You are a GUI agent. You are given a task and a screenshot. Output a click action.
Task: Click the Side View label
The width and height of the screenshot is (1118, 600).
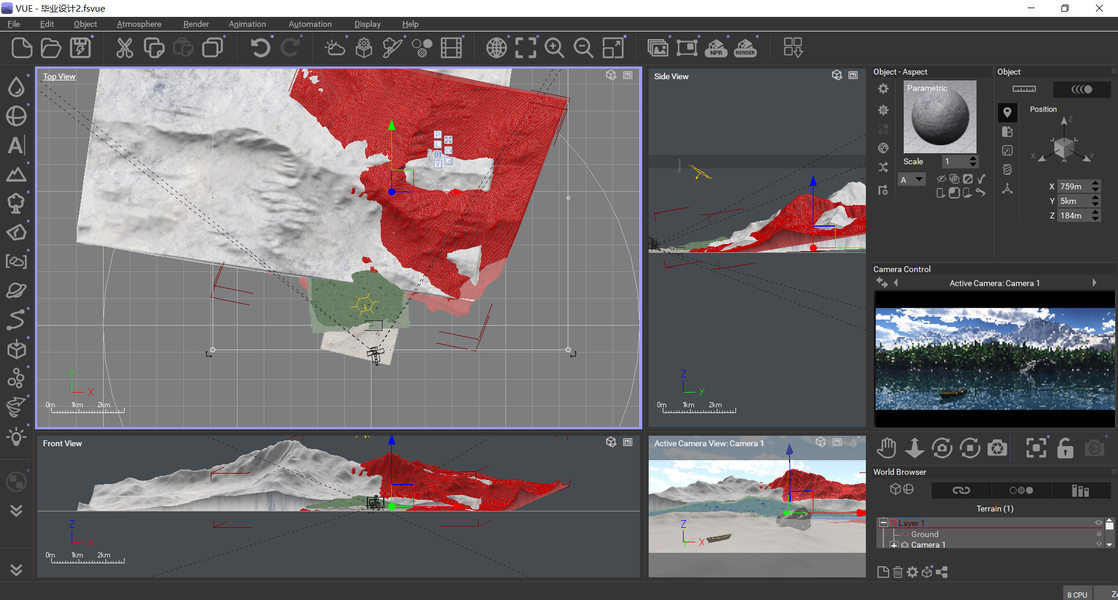point(672,76)
